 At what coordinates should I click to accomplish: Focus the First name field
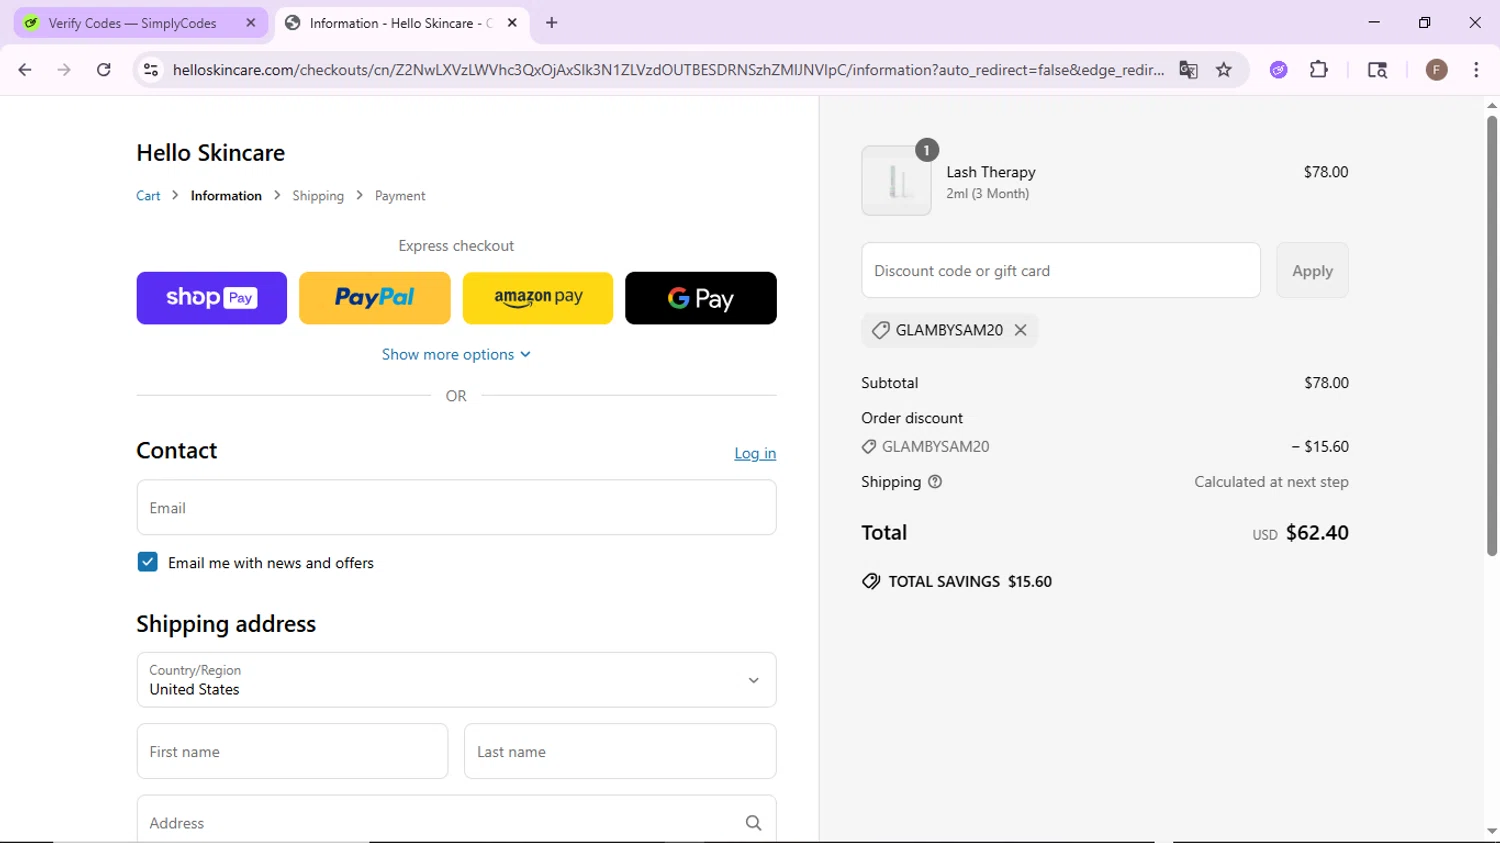[292, 751]
